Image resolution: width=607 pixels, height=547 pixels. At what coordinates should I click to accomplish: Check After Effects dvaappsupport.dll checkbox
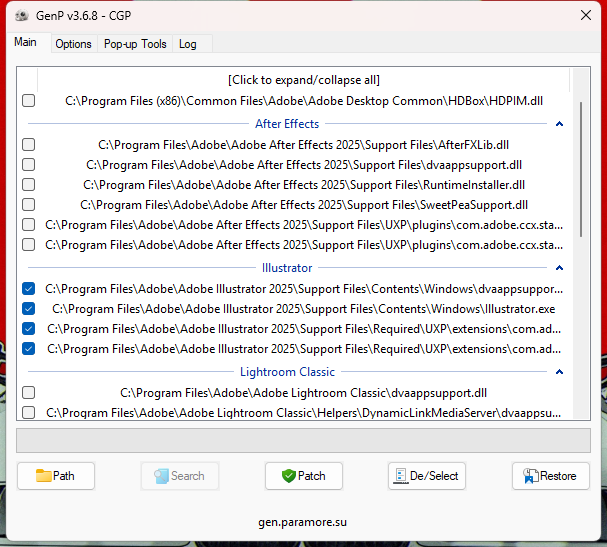click(29, 165)
